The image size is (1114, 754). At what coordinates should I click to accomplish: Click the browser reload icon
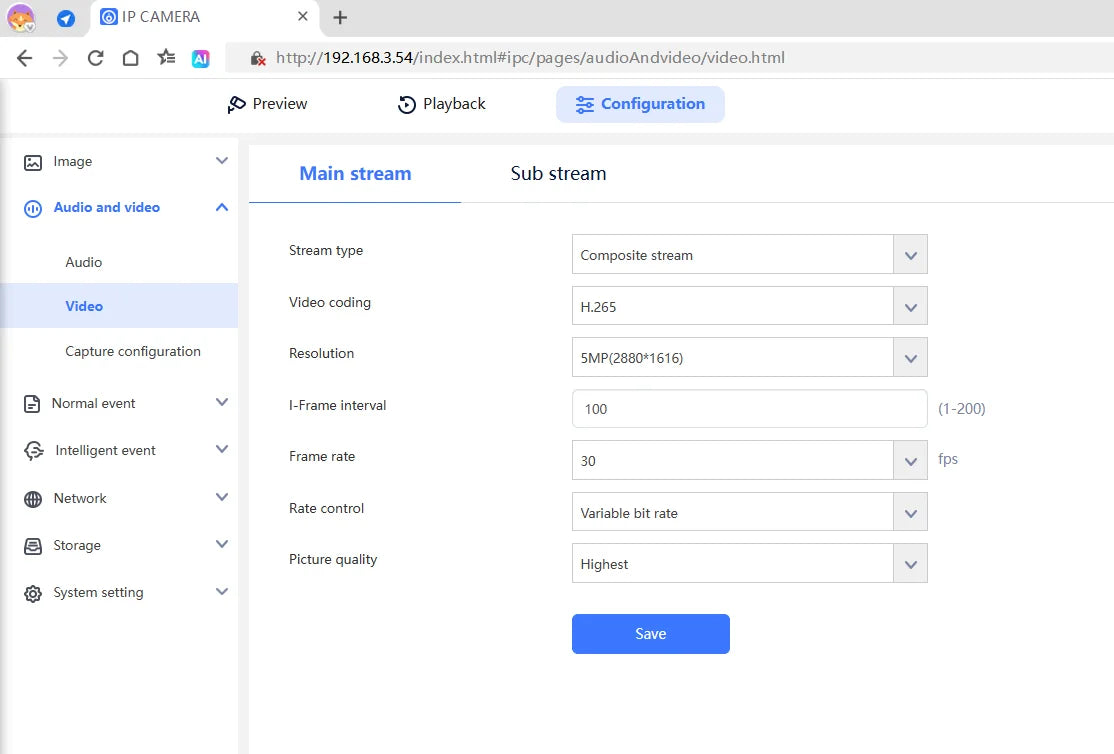click(96, 58)
